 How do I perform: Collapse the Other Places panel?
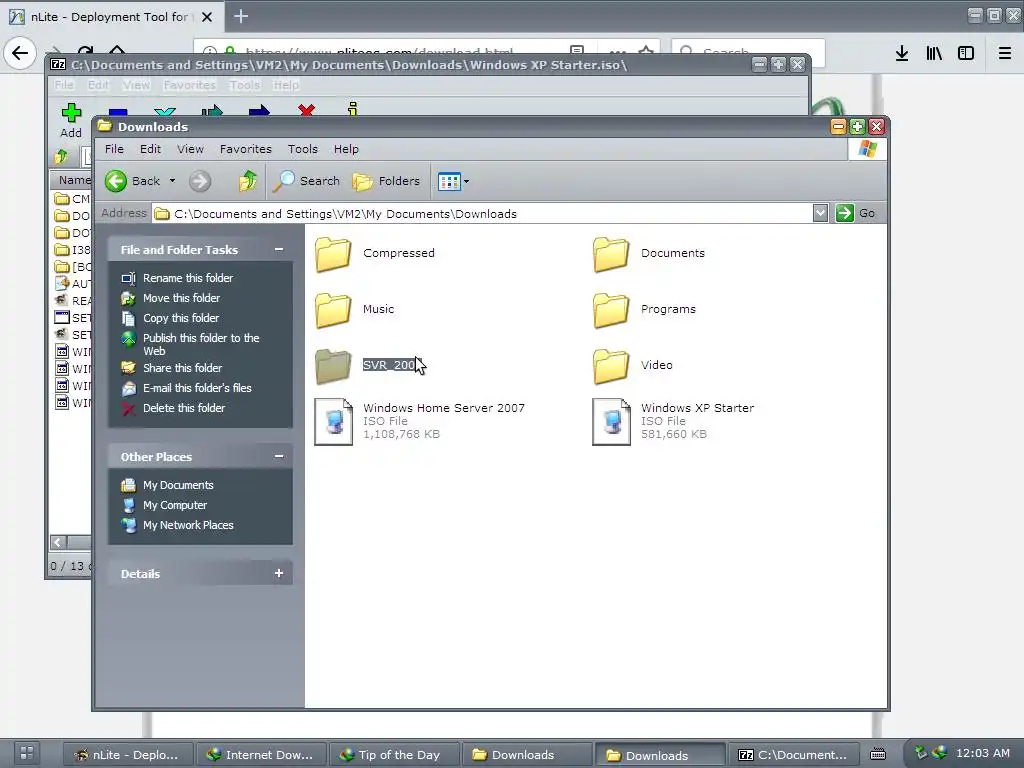(x=279, y=456)
